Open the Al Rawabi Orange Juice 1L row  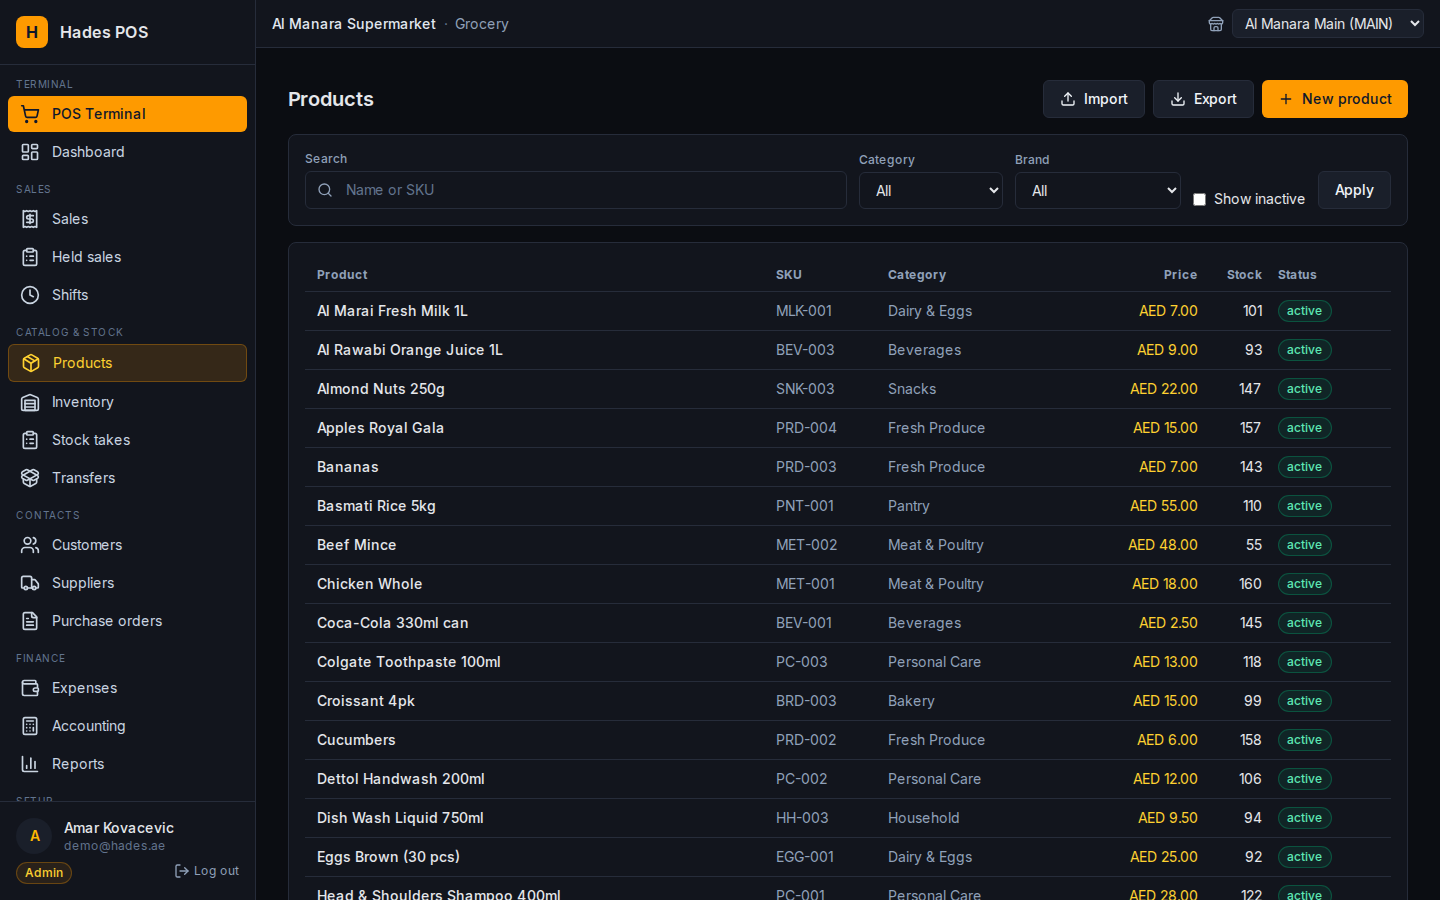pyautogui.click(x=848, y=350)
